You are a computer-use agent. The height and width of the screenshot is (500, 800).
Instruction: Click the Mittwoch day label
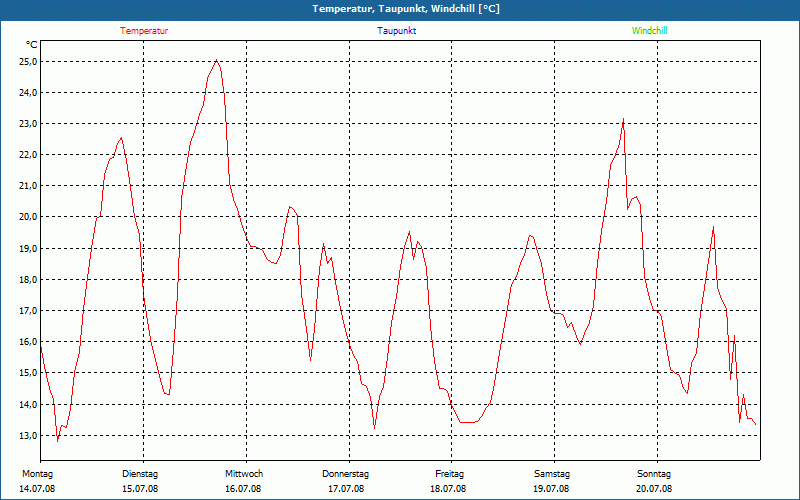[x=244, y=474]
